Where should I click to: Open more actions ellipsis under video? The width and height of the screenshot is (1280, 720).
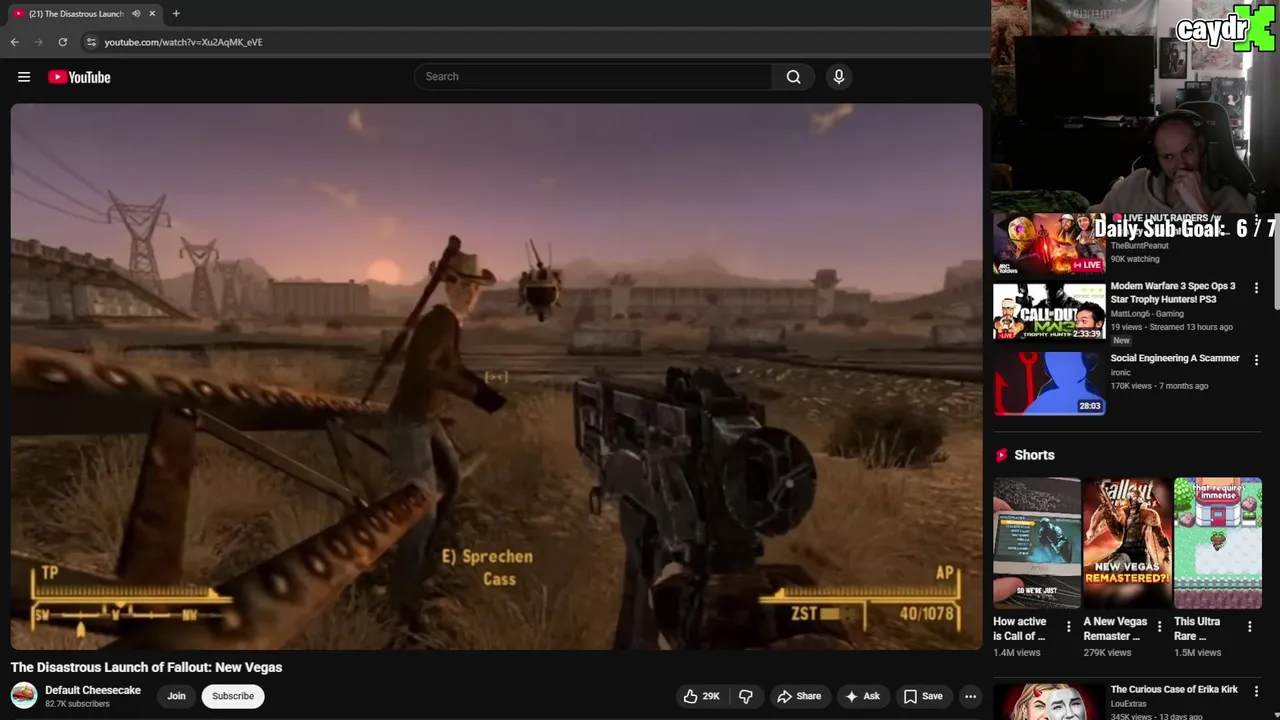pyautogui.click(x=970, y=696)
